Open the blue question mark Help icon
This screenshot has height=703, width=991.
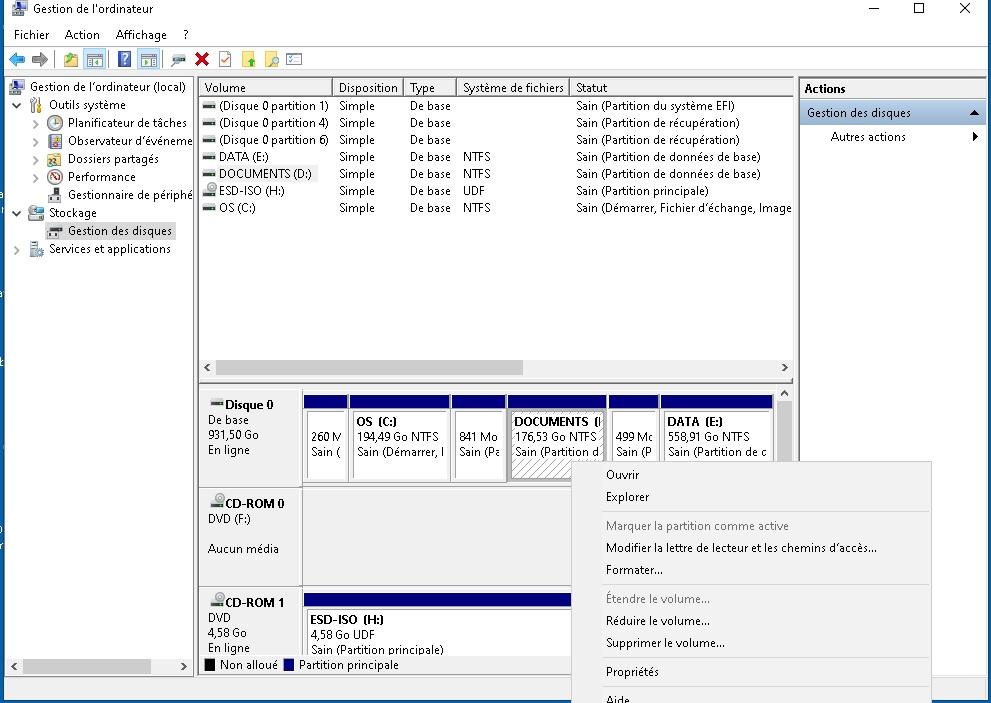[x=124, y=60]
